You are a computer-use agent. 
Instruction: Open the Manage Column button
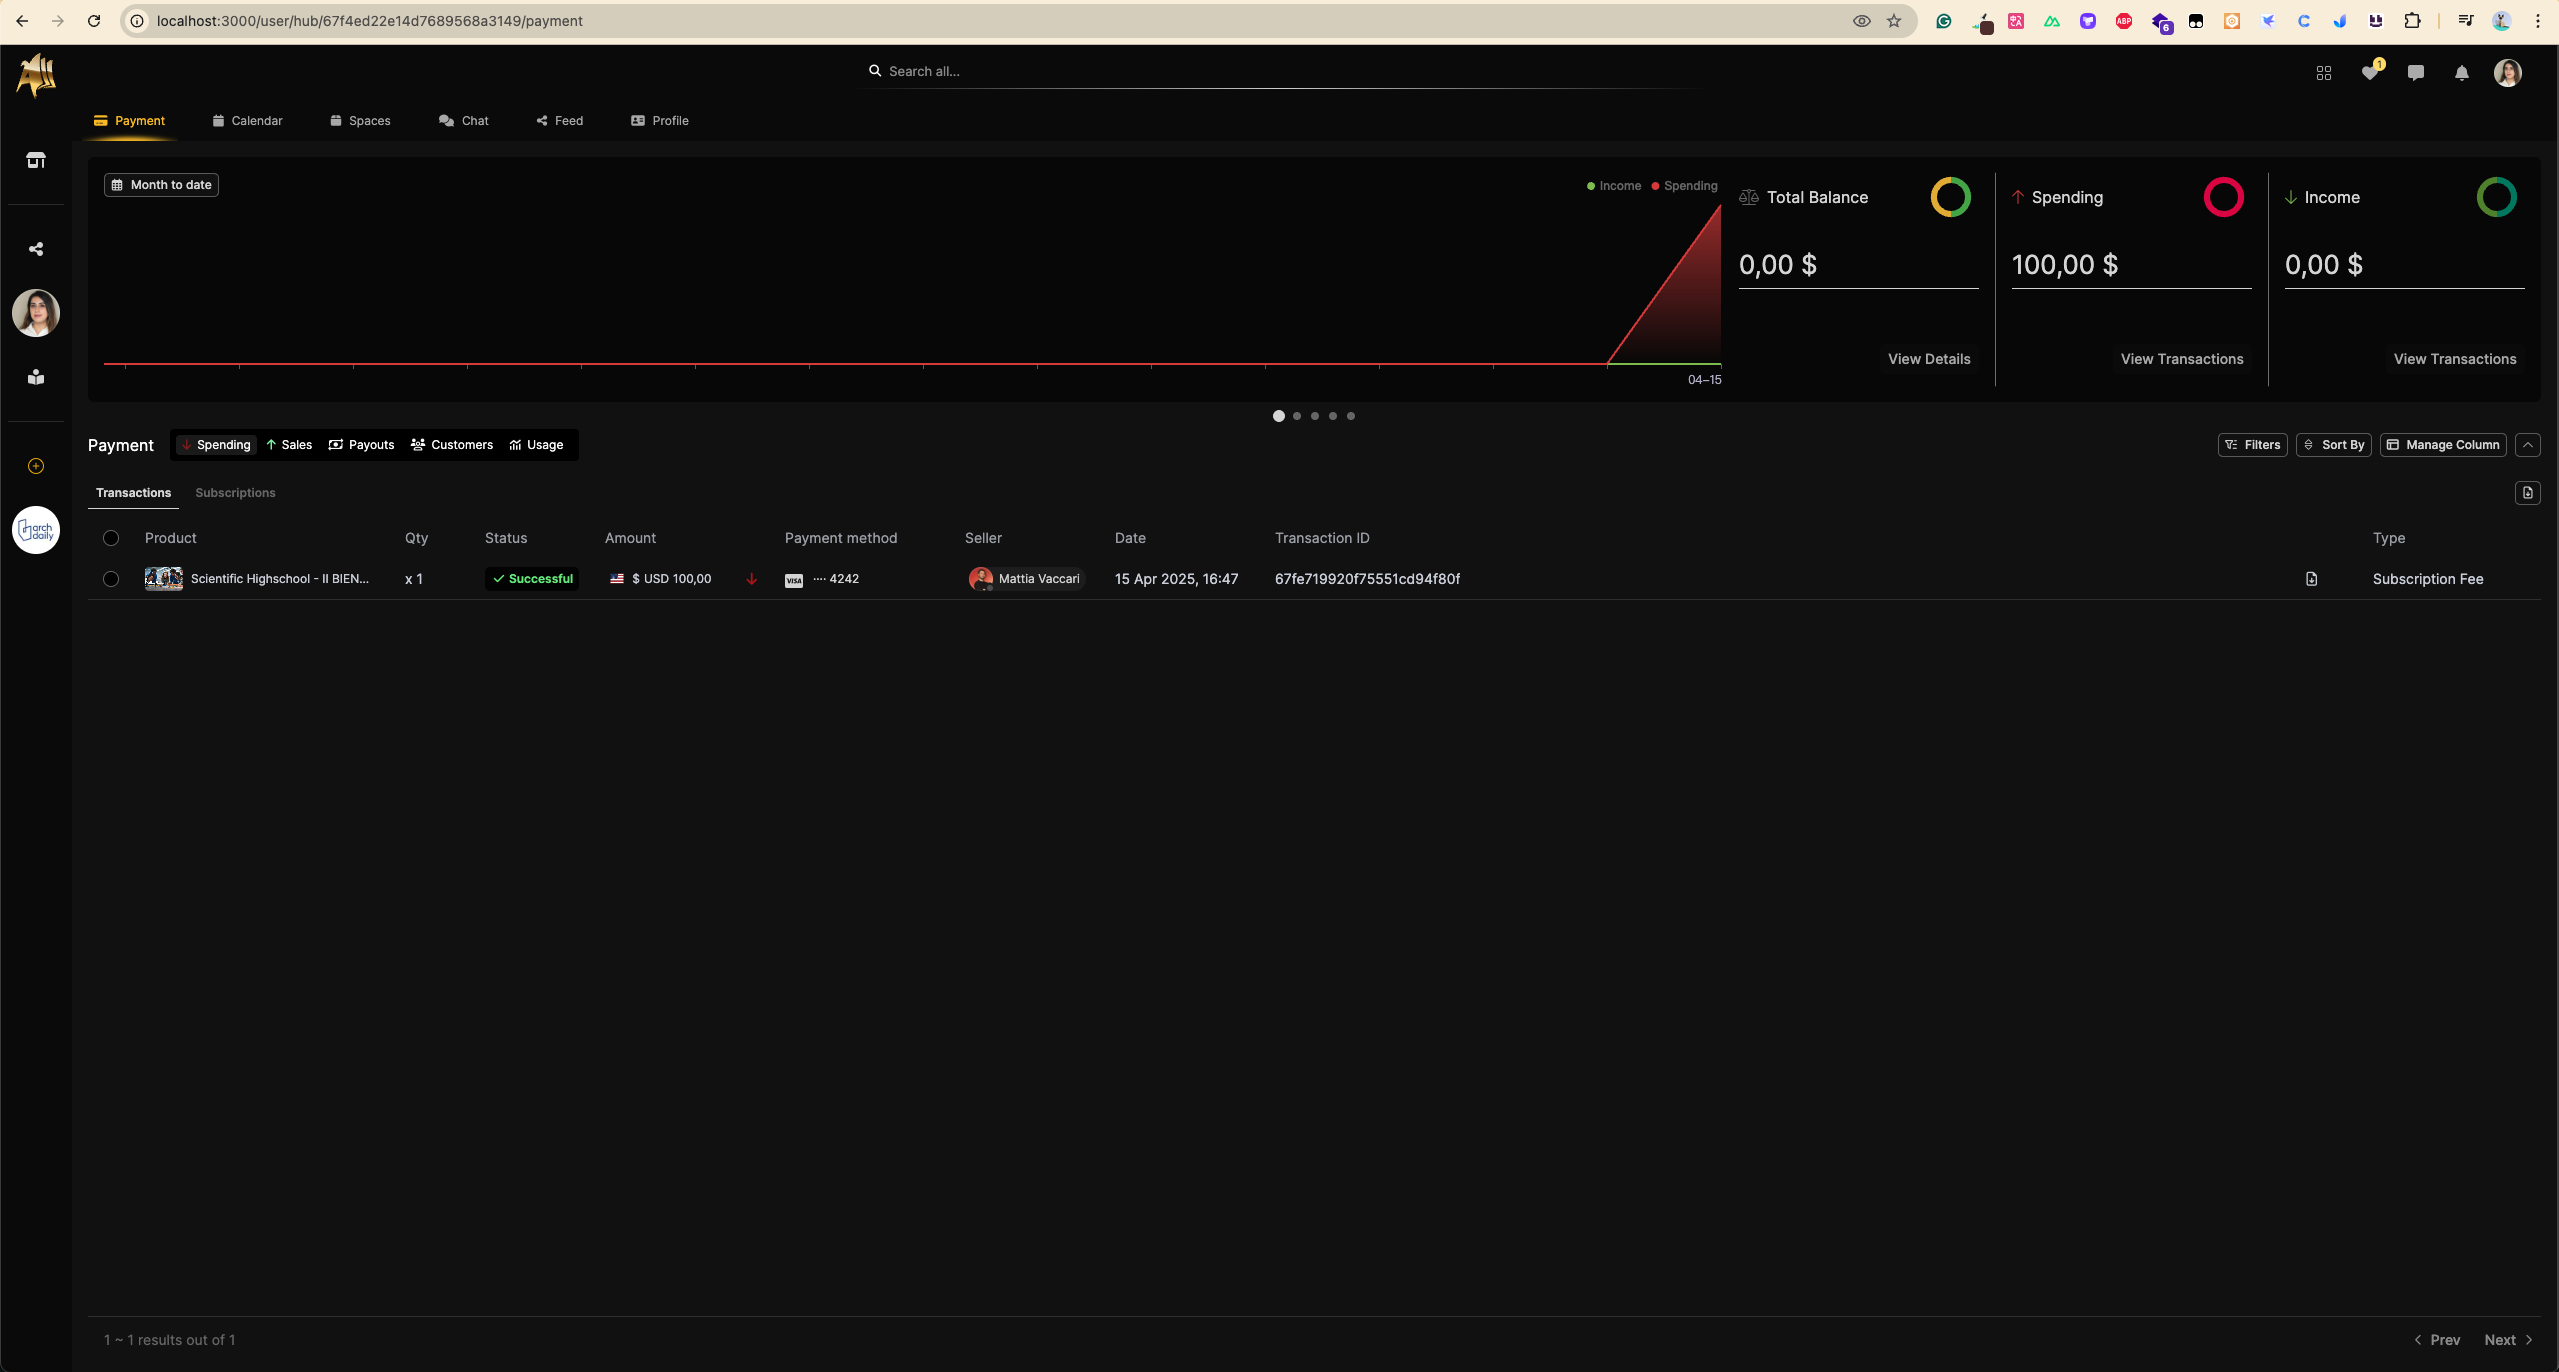tap(2442, 445)
